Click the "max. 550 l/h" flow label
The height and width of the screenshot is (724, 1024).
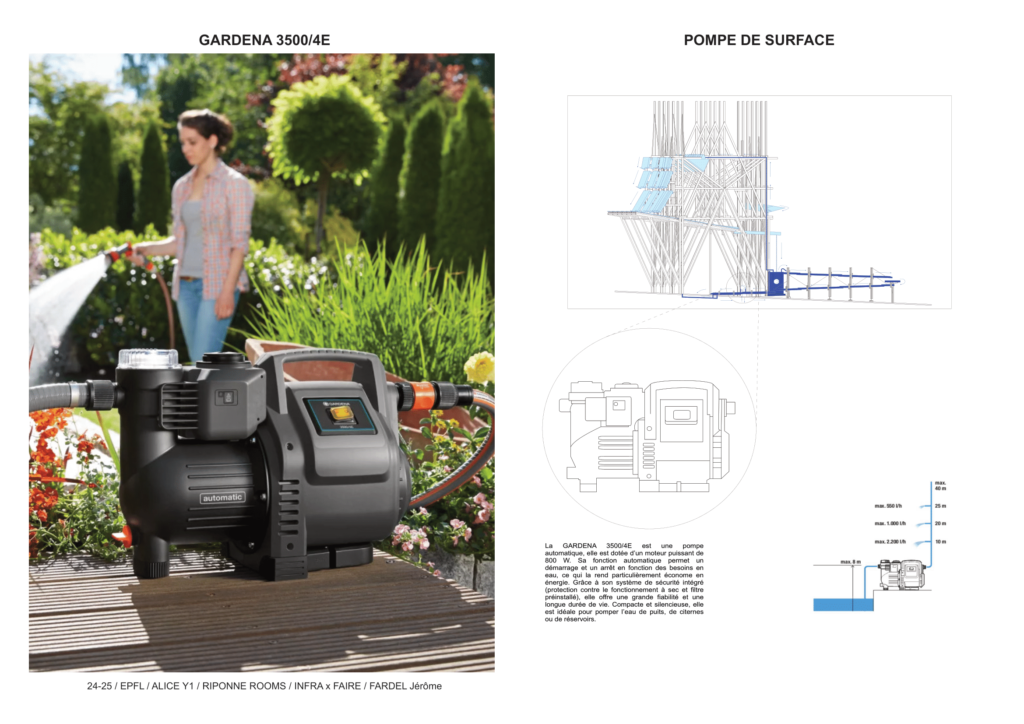coord(888,506)
